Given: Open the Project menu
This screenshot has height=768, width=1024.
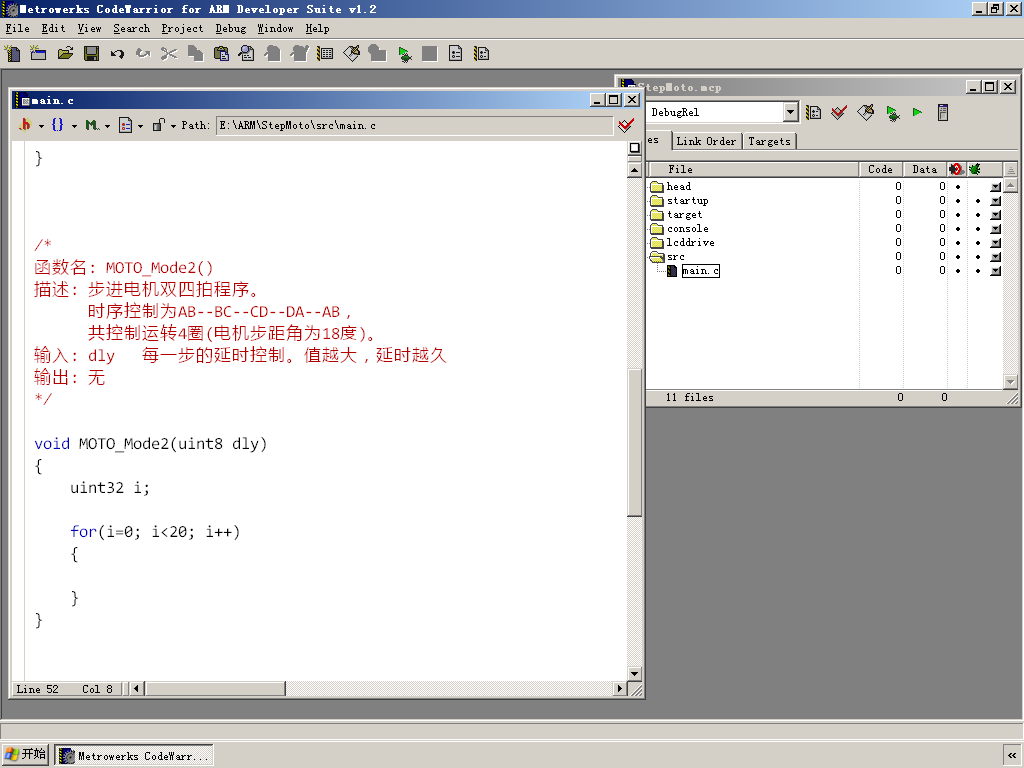Looking at the screenshot, I should click(x=182, y=29).
